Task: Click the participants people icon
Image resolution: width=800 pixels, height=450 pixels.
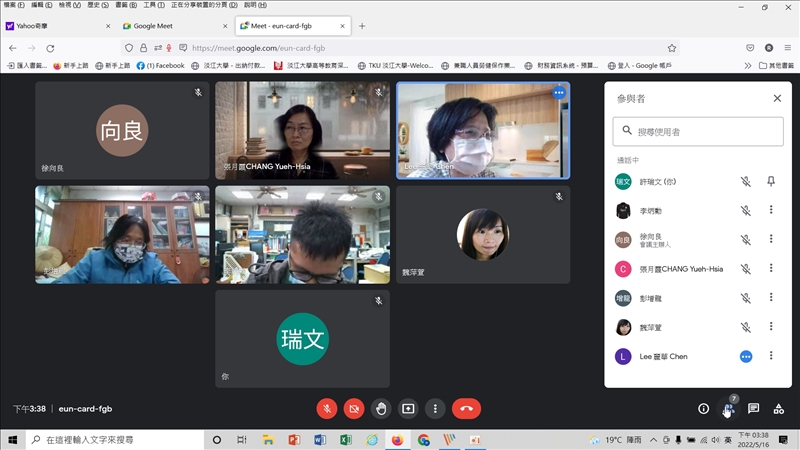Action: 728,408
